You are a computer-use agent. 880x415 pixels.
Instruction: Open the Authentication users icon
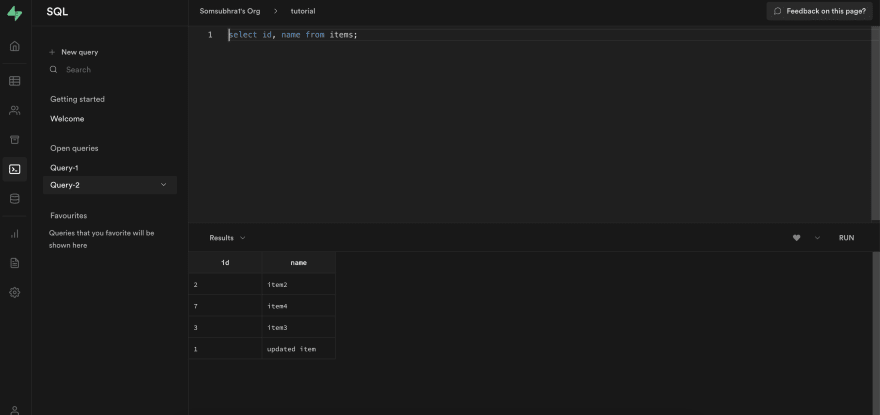pos(15,110)
